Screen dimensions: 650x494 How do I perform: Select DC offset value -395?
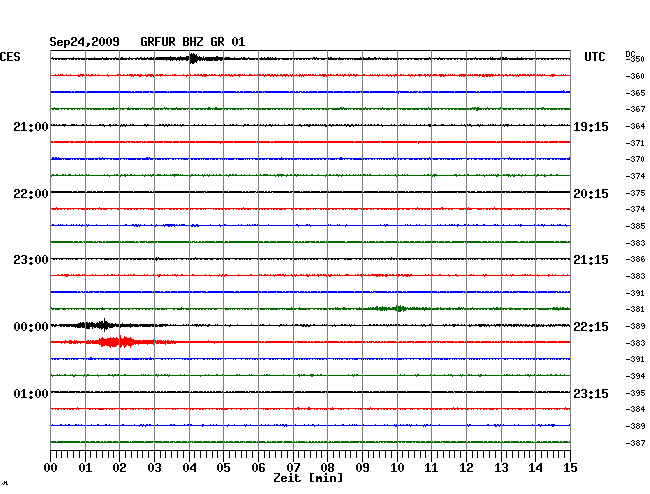click(635, 393)
